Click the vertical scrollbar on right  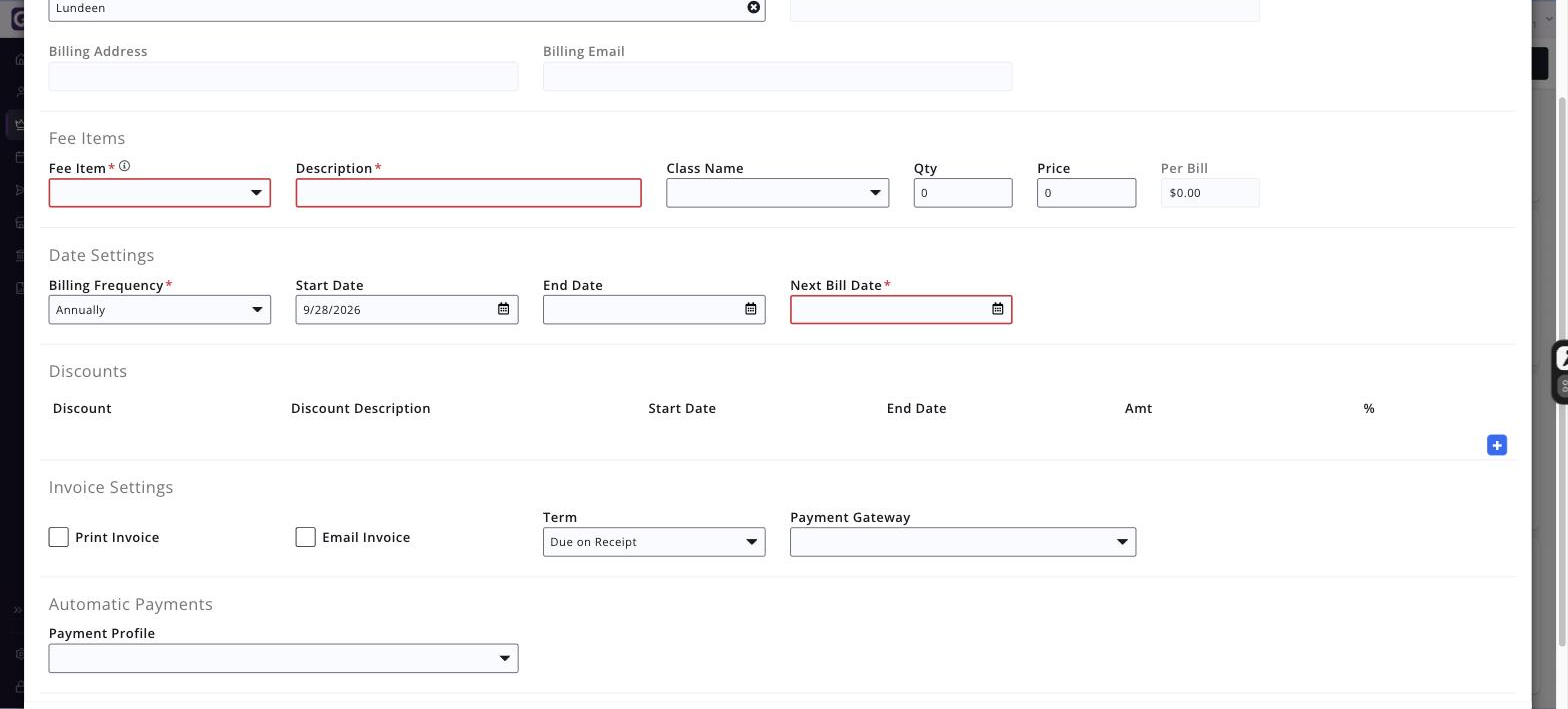pyautogui.click(x=1562, y=370)
